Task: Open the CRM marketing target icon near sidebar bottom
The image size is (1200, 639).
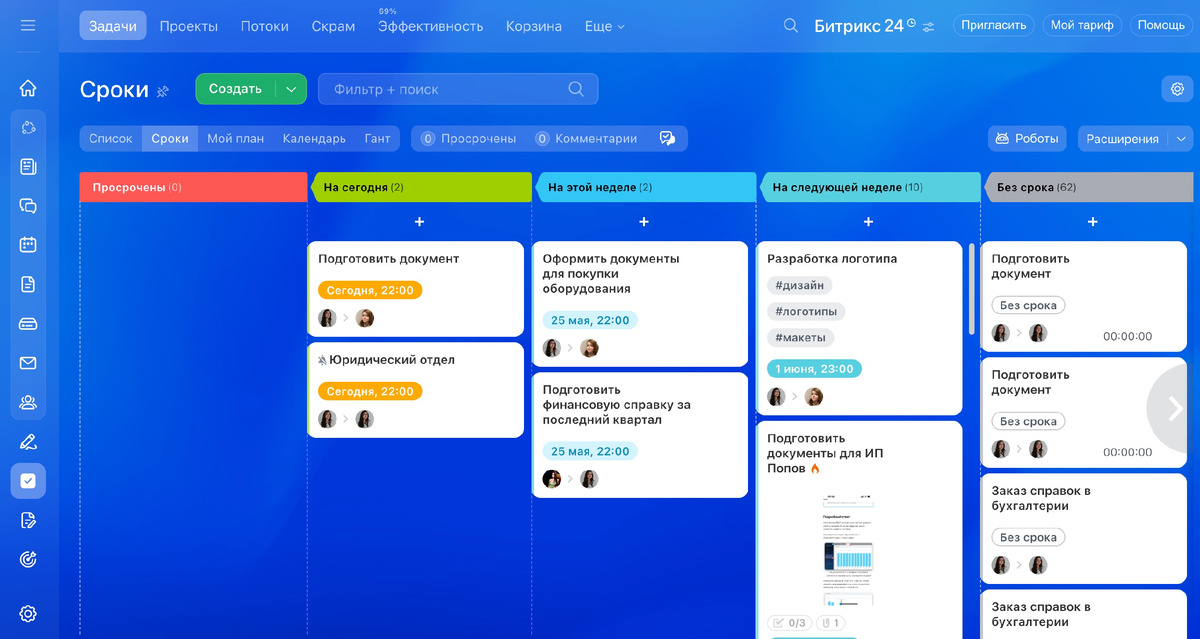Action: pyautogui.click(x=28, y=560)
